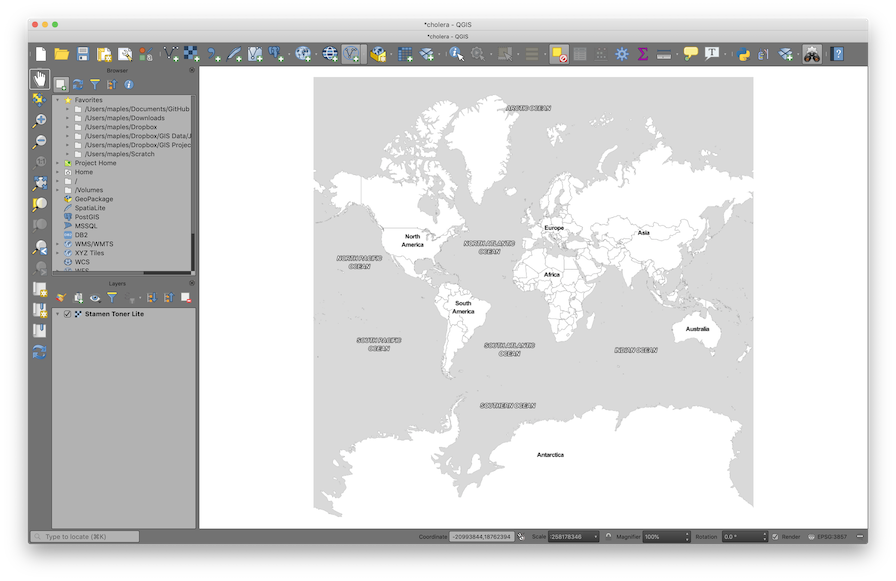Viewport: 896px width, 581px height.
Task: Click the Magnifier percentage spin box
Action: pyautogui.click(x=663, y=537)
